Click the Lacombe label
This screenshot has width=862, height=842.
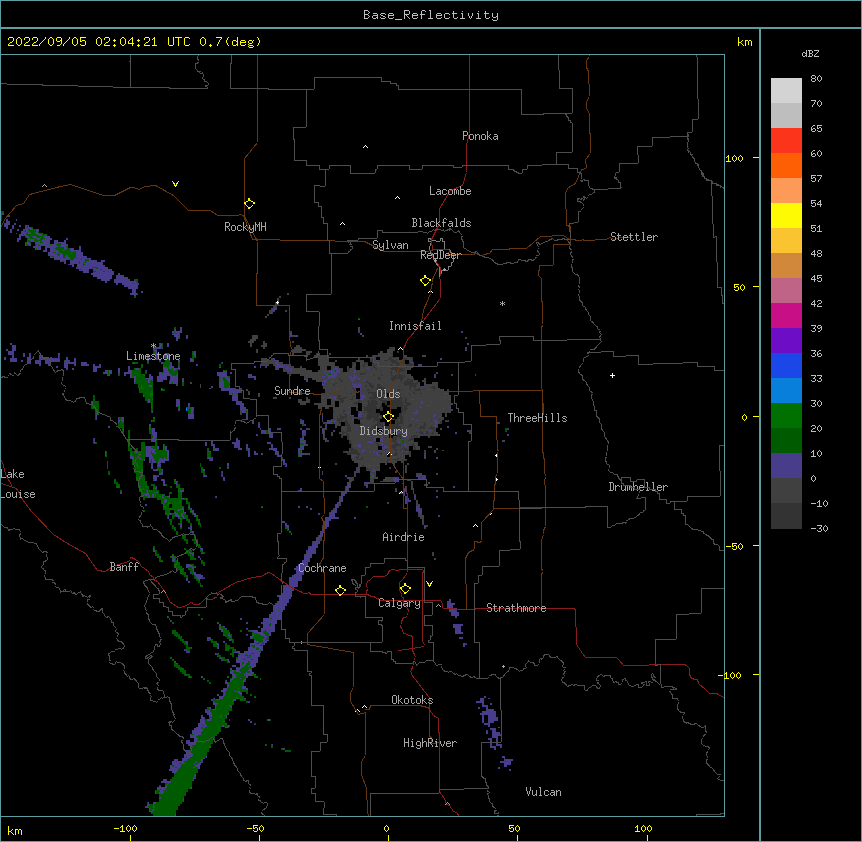pyautogui.click(x=450, y=191)
